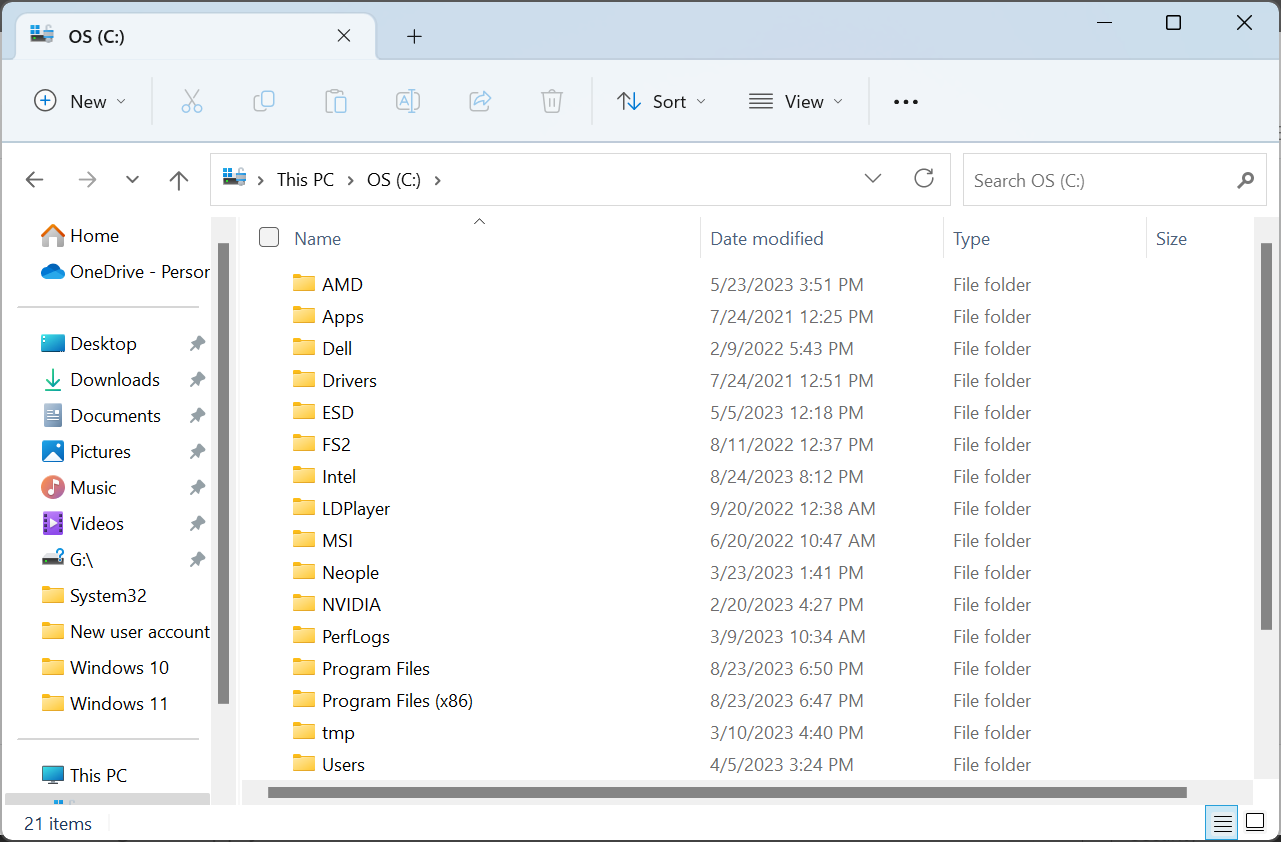Open Documents in navigation pane
Viewport: 1281px width, 842px height.
[101, 415]
